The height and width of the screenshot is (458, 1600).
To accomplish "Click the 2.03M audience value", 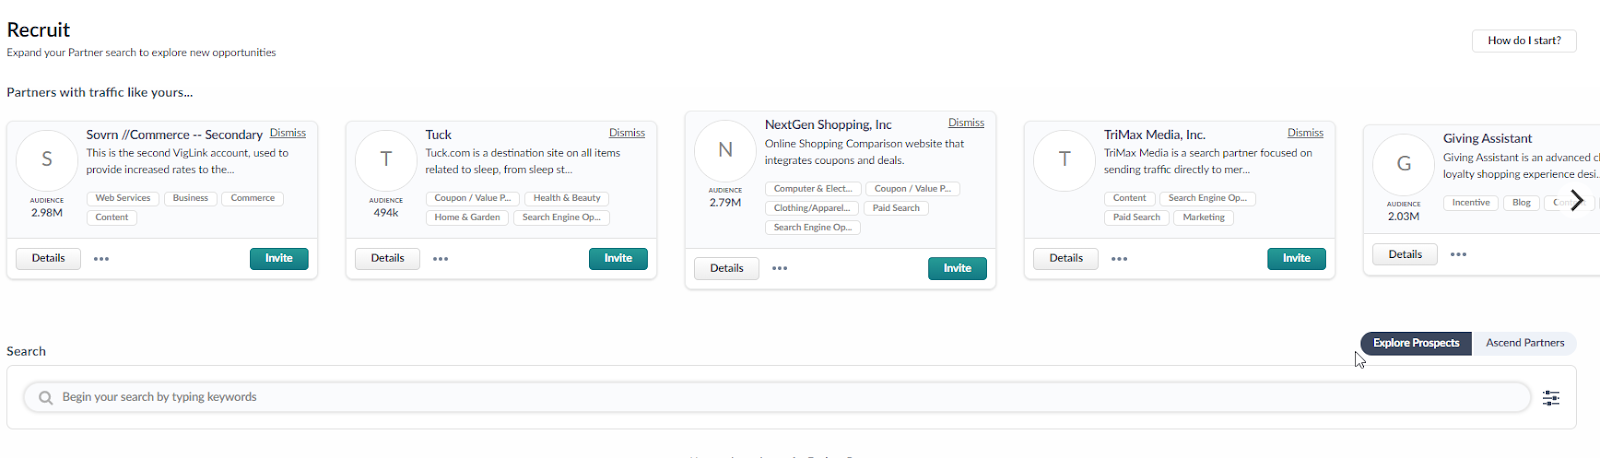I will pyautogui.click(x=1404, y=217).
